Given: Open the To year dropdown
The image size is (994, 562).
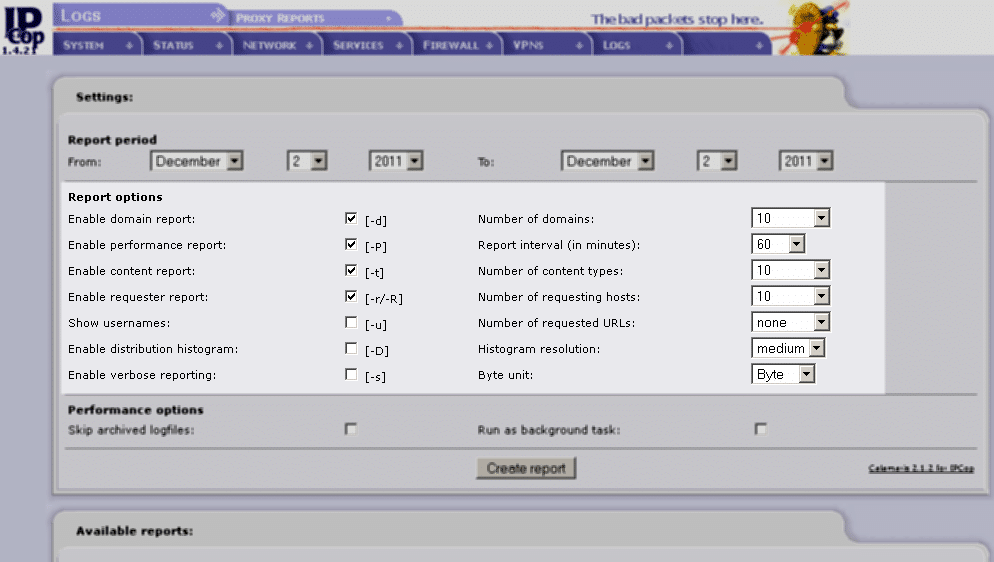Looking at the screenshot, I should [806, 161].
